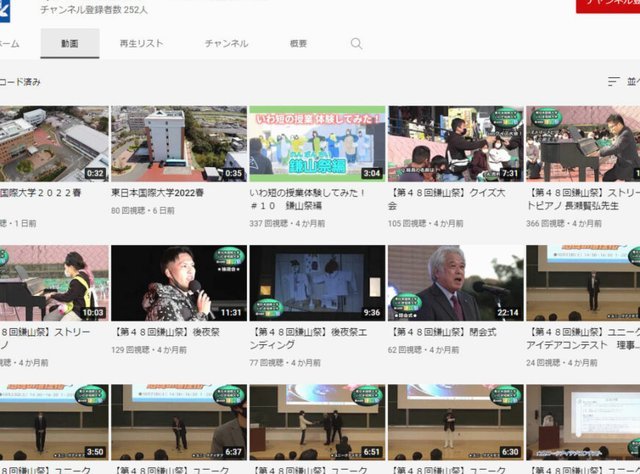Screen dimensions: 640x474
Task: Open the アップロード済み uploads filter
Action: click(20, 82)
